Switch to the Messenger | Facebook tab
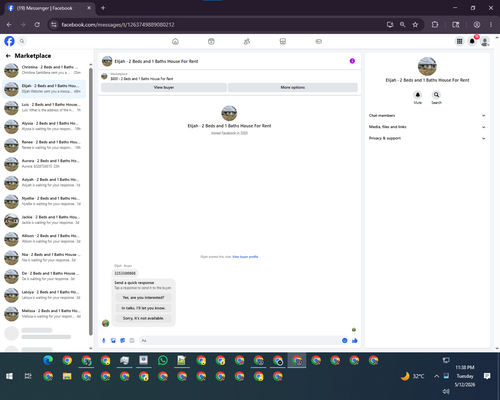This screenshot has height=400, width=500. pos(50,8)
